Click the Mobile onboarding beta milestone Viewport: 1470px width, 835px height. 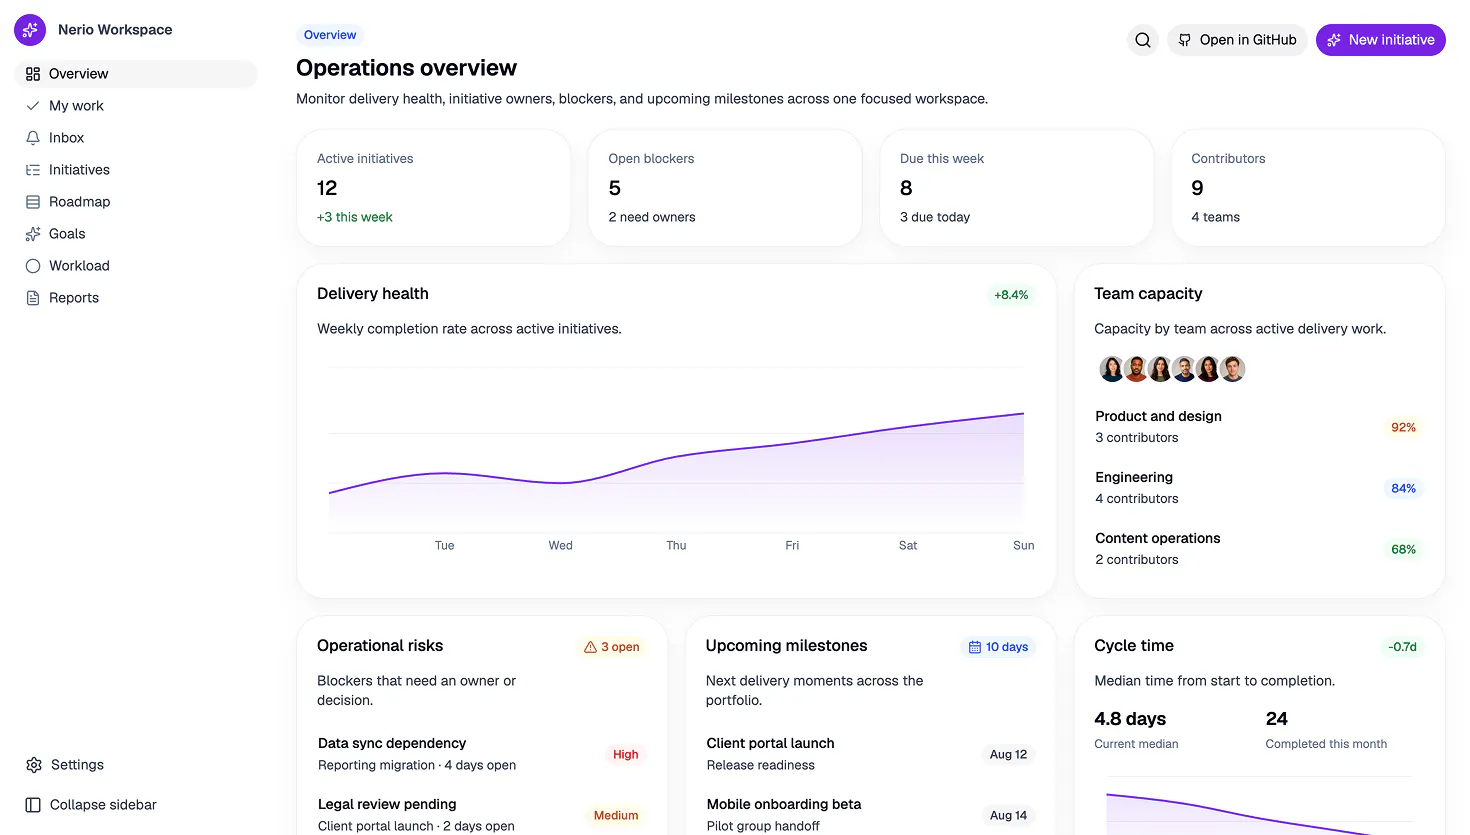(x=870, y=815)
